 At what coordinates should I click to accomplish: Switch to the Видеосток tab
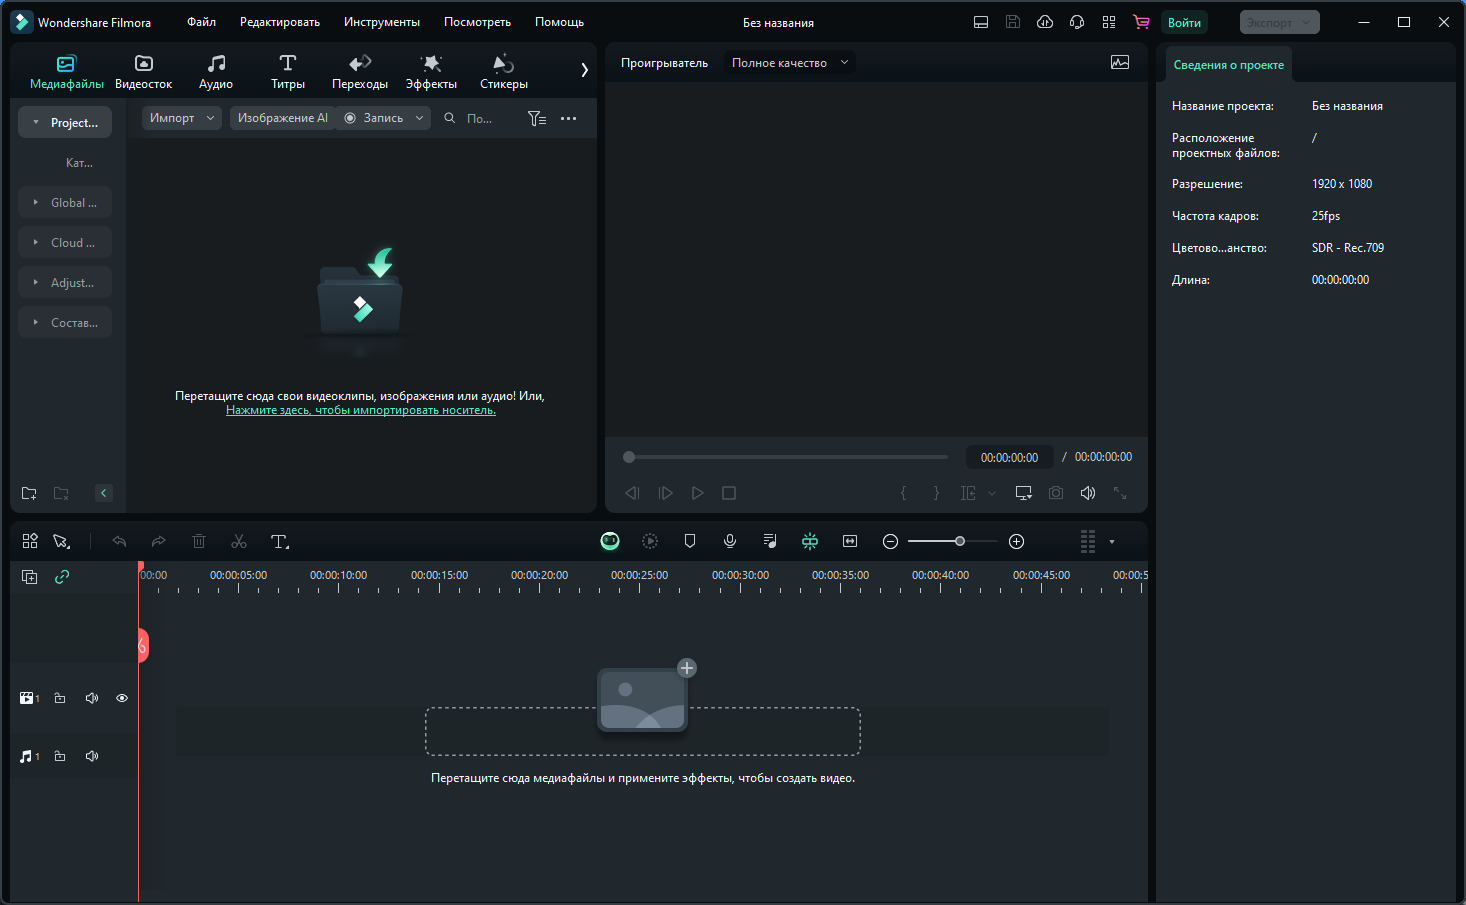pos(143,73)
